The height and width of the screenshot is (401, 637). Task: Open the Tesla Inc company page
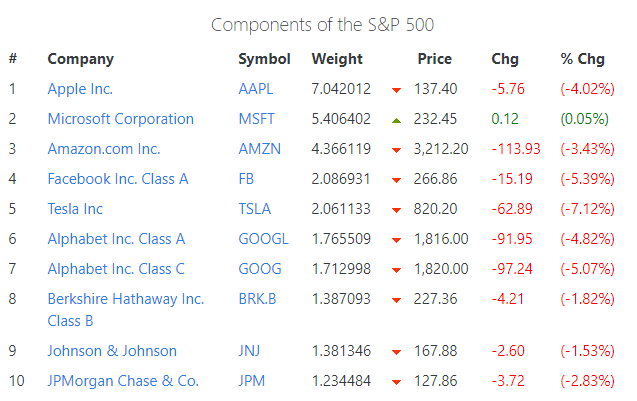(75, 209)
